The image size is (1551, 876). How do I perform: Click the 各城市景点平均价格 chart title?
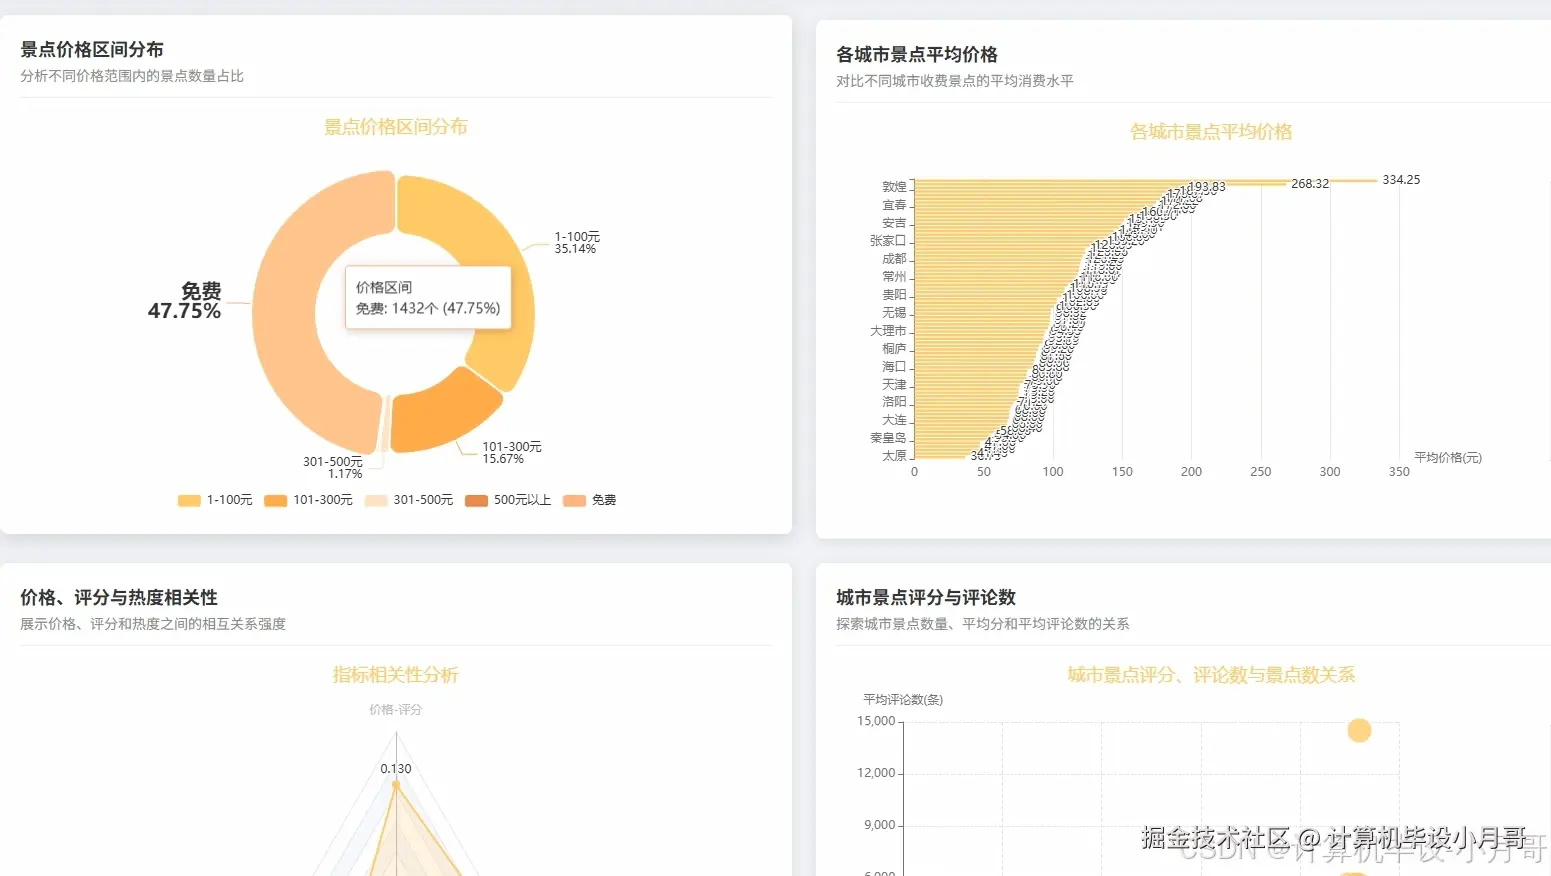[1210, 131]
